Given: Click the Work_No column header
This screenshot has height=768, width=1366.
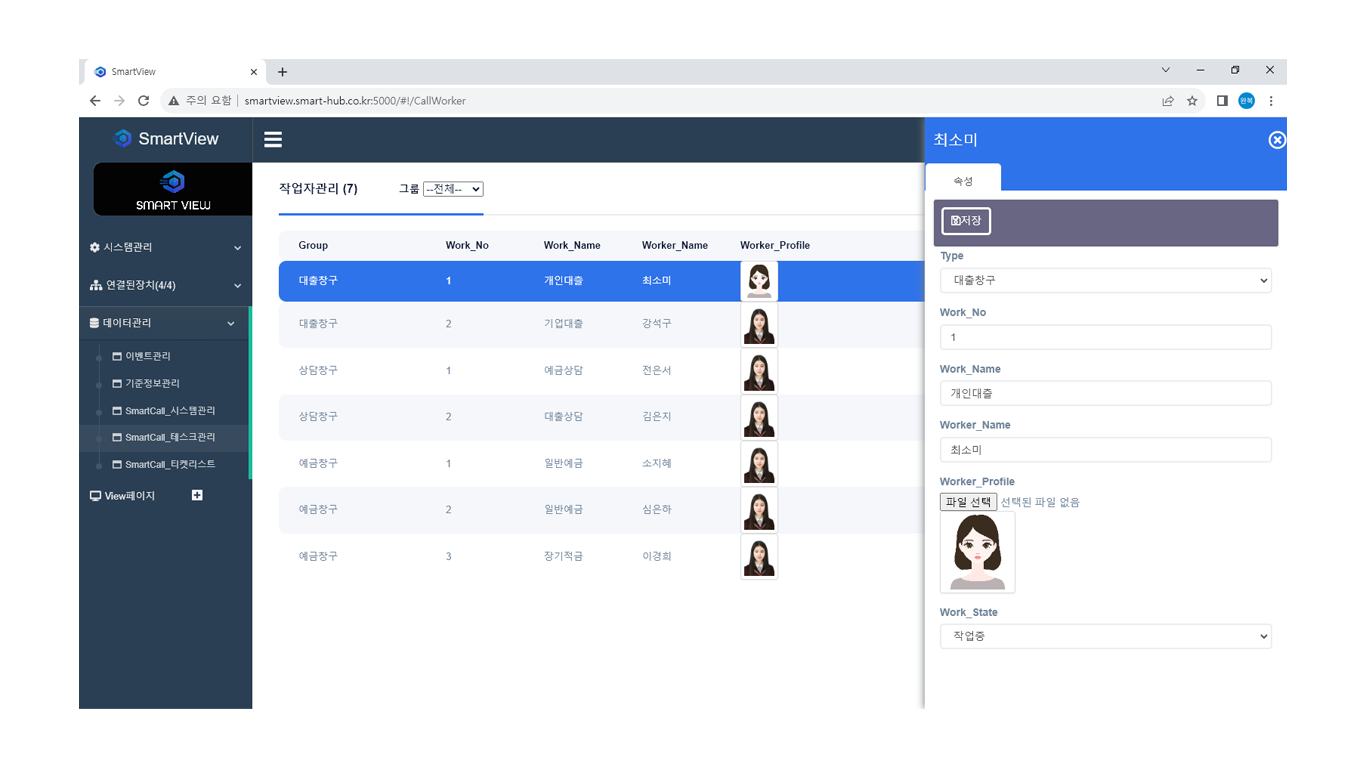Looking at the screenshot, I should tap(467, 245).
